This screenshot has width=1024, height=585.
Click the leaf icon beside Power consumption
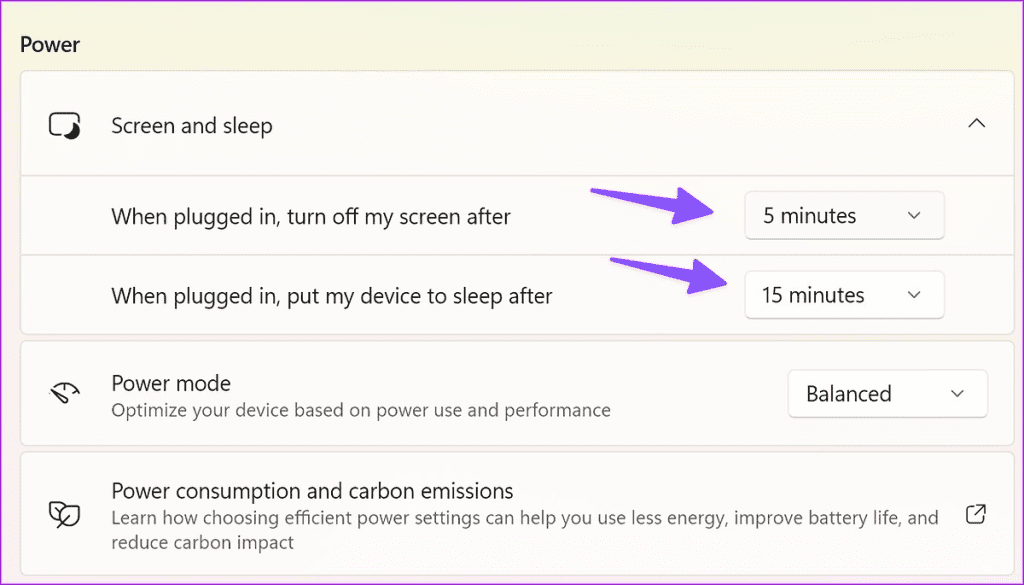coord(63,513)
